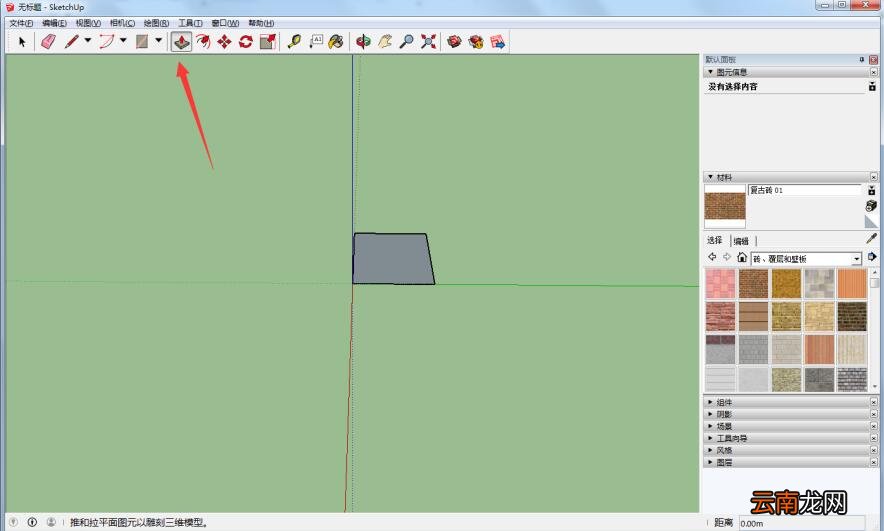The image size is (884, 531).
Task: Collapse the 图元信息 panel
Action: (710, 72)
